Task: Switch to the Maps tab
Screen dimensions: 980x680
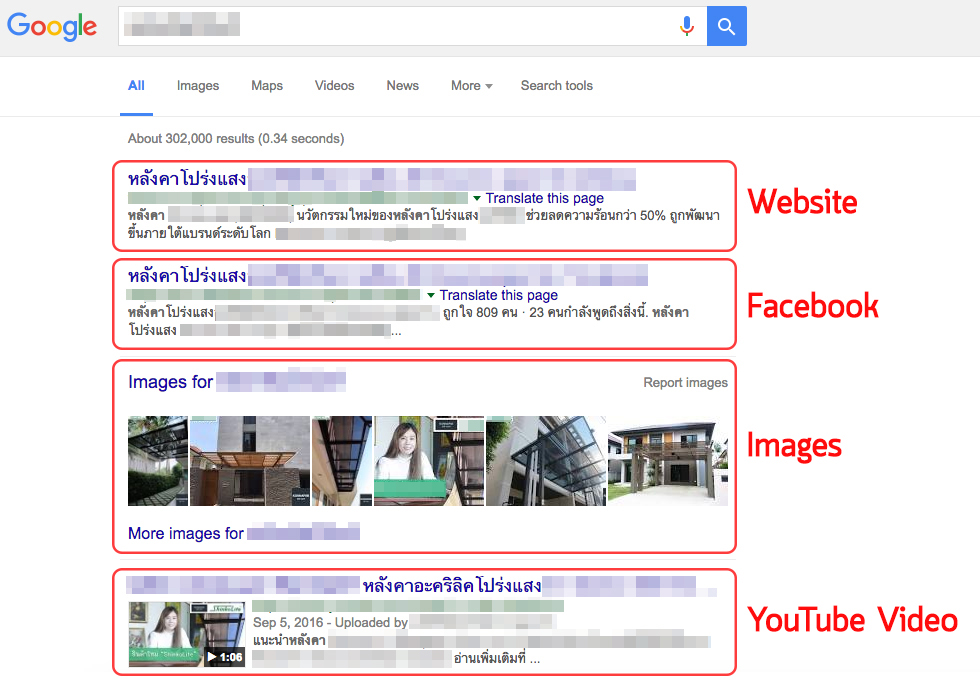Action: coord(267,86)
